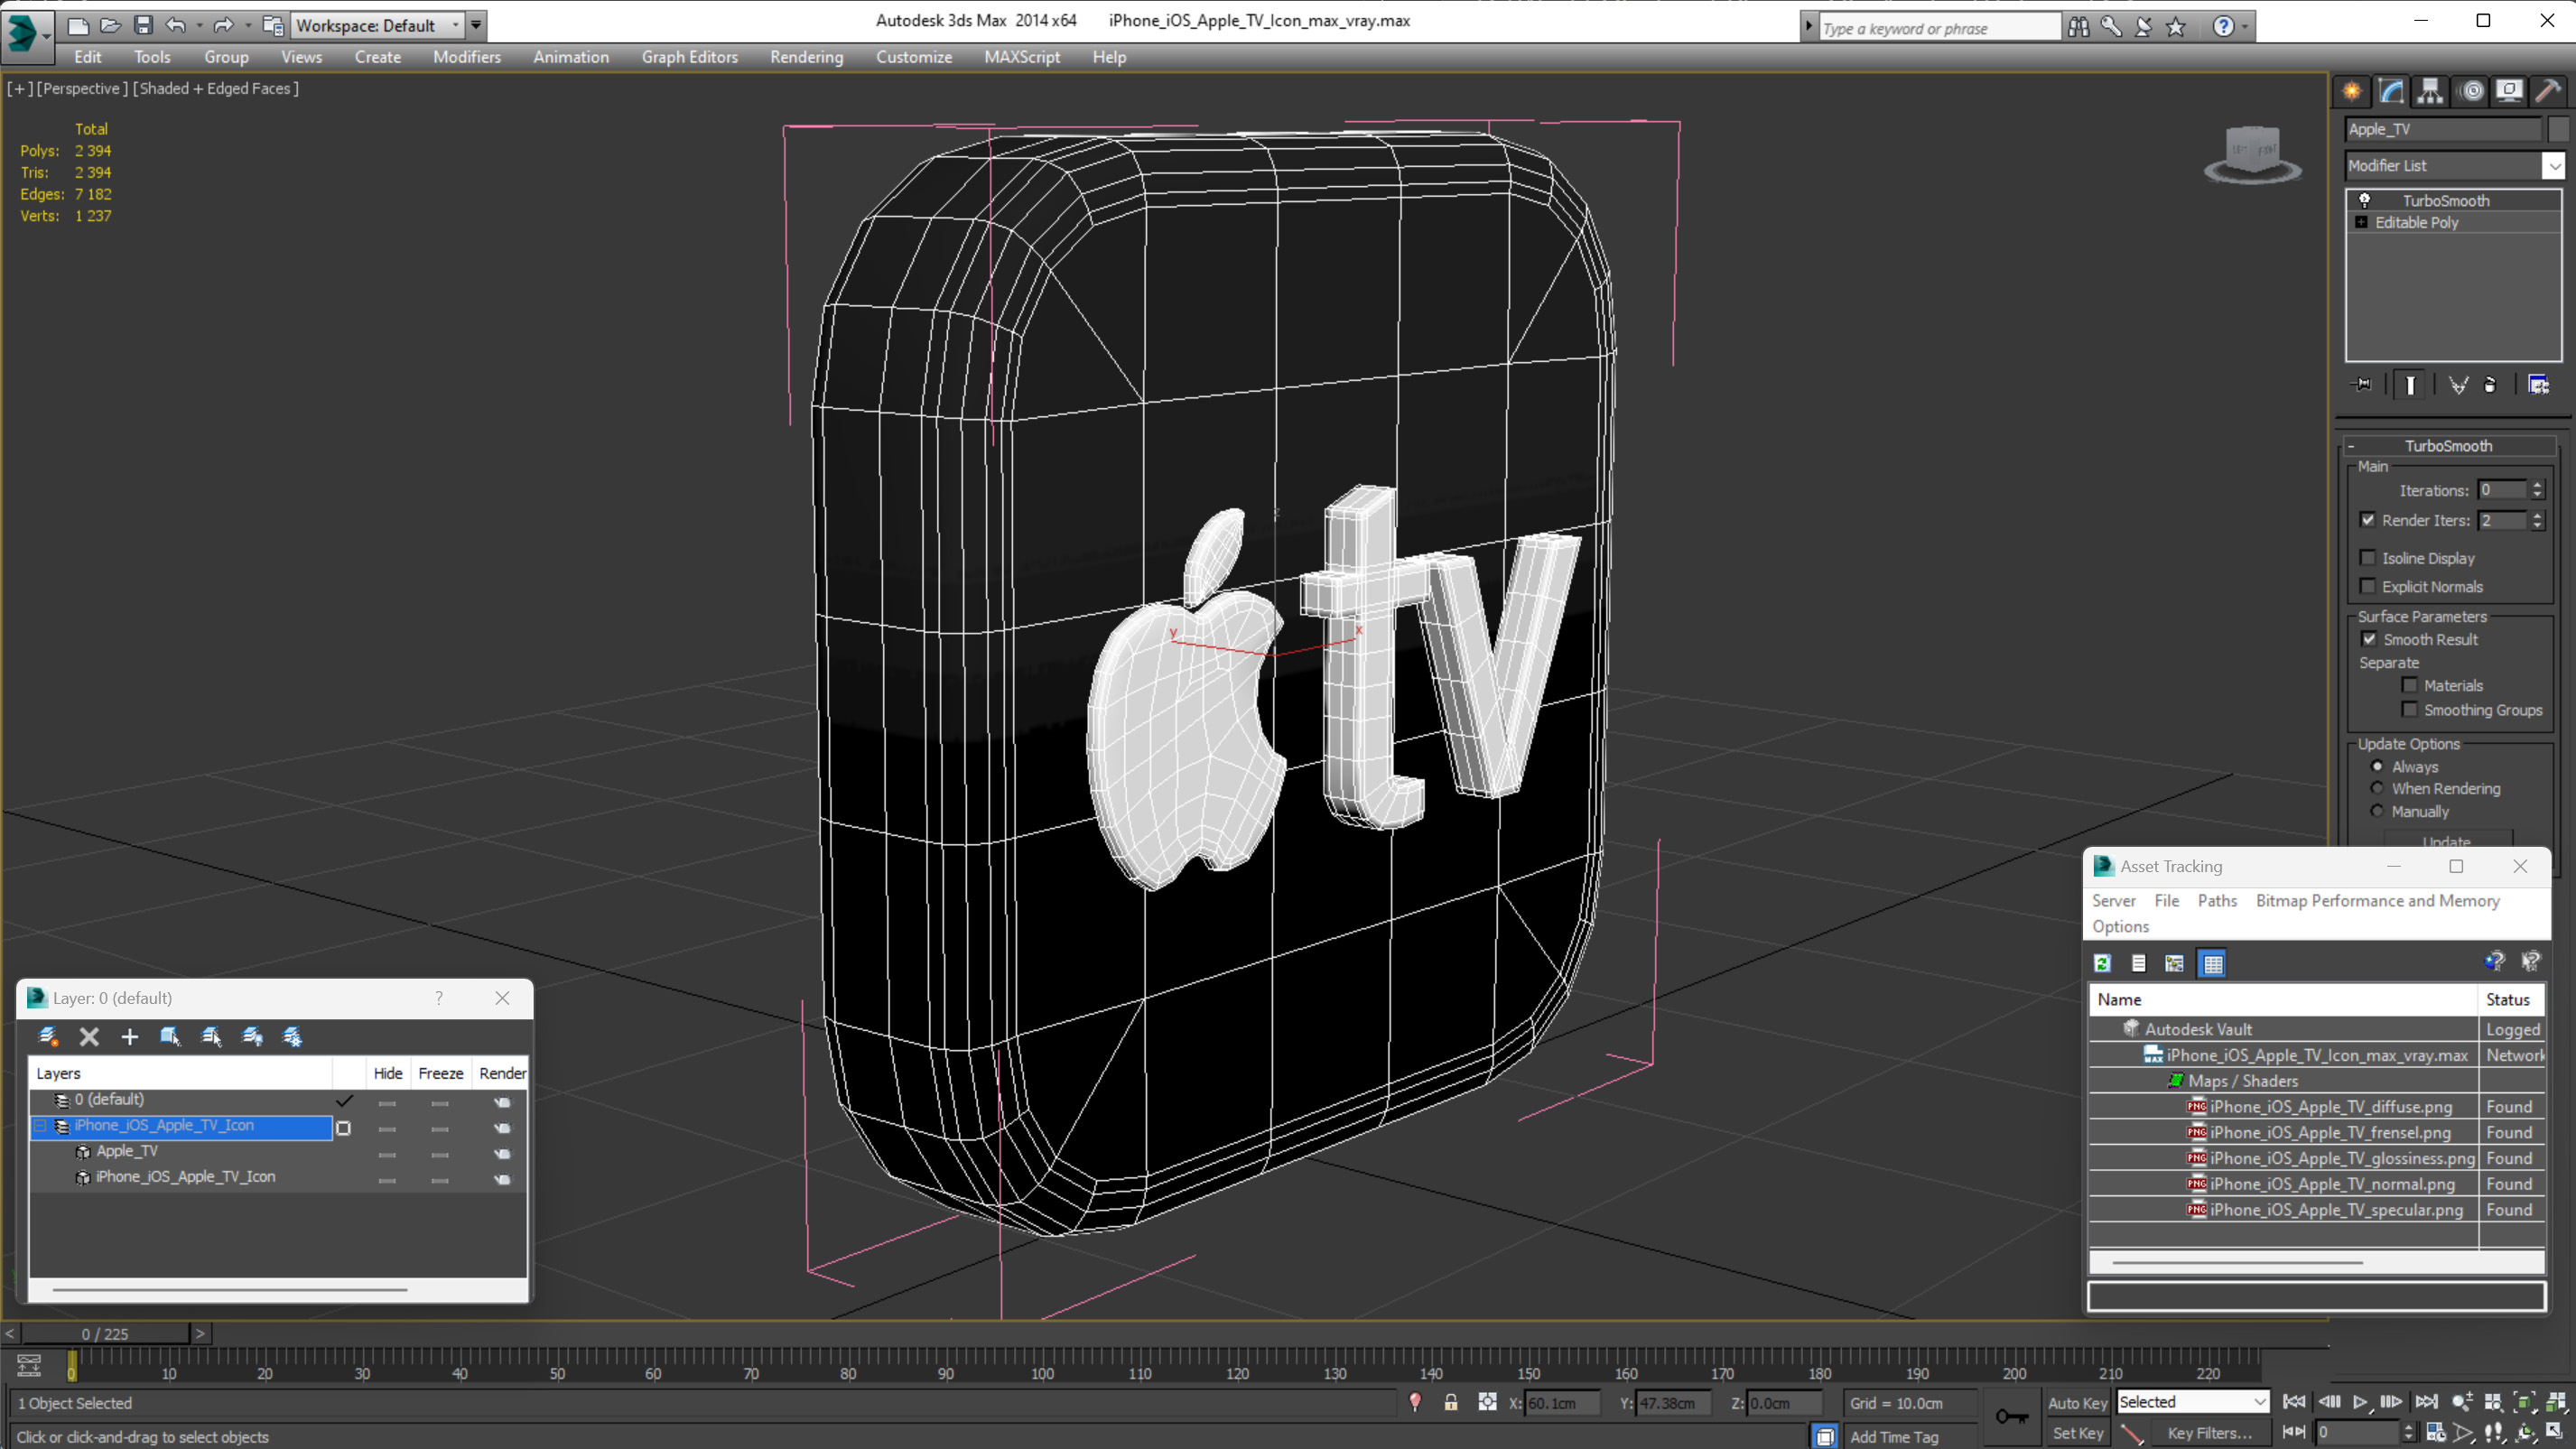This screenshot has width=2576, height=1449.
Task: Click Iterations spinner up arrow
Action: (x=2537, y=485)
